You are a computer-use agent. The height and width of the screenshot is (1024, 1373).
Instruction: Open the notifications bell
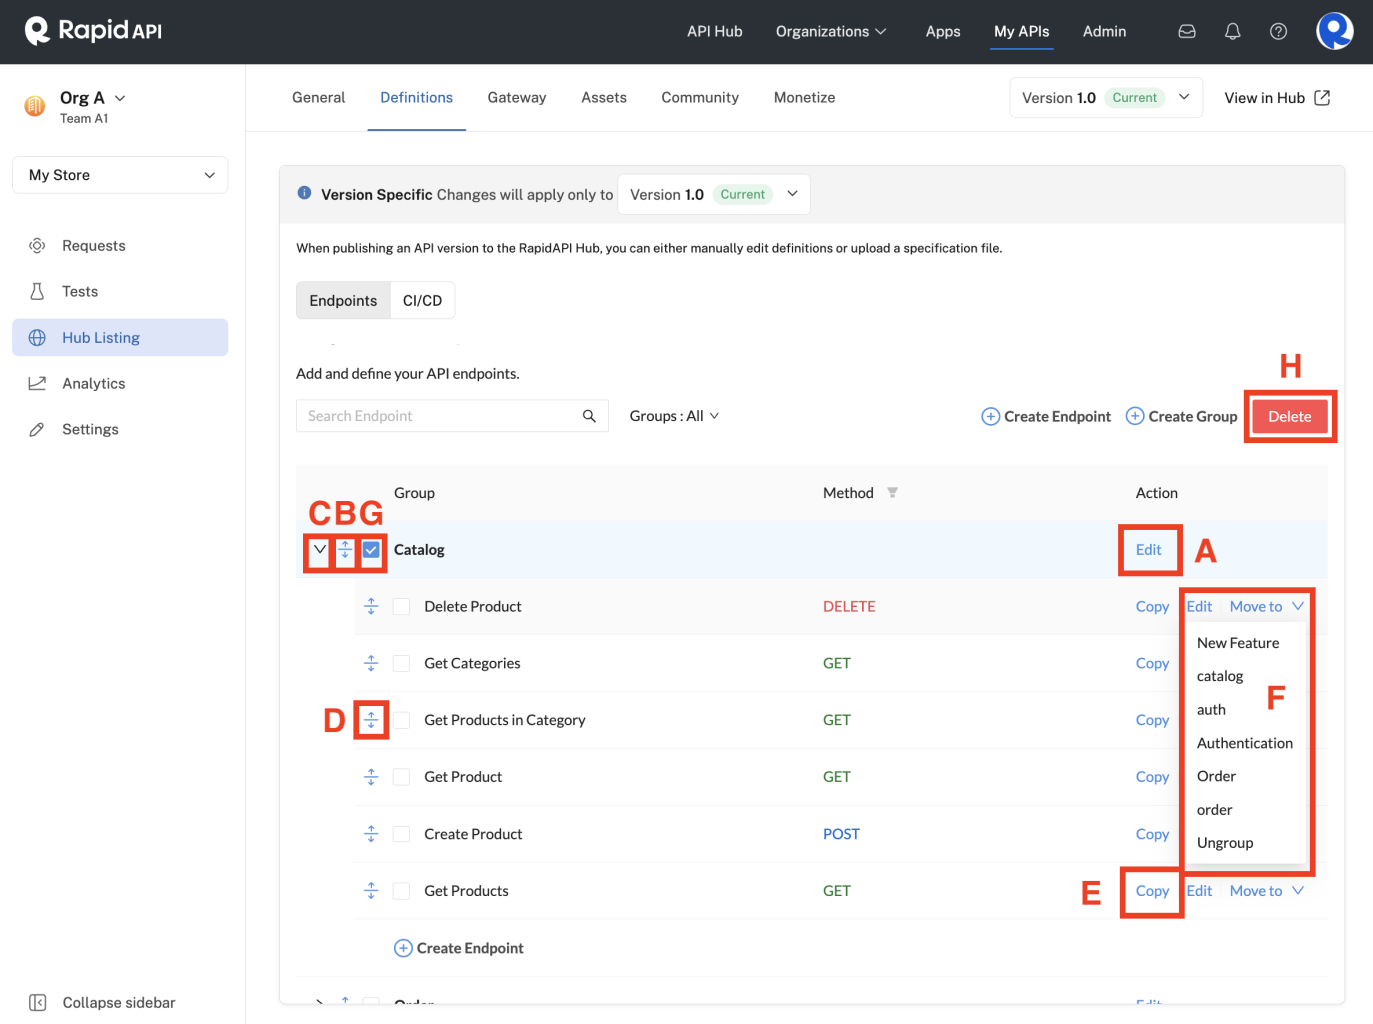tap(1232, 32)
